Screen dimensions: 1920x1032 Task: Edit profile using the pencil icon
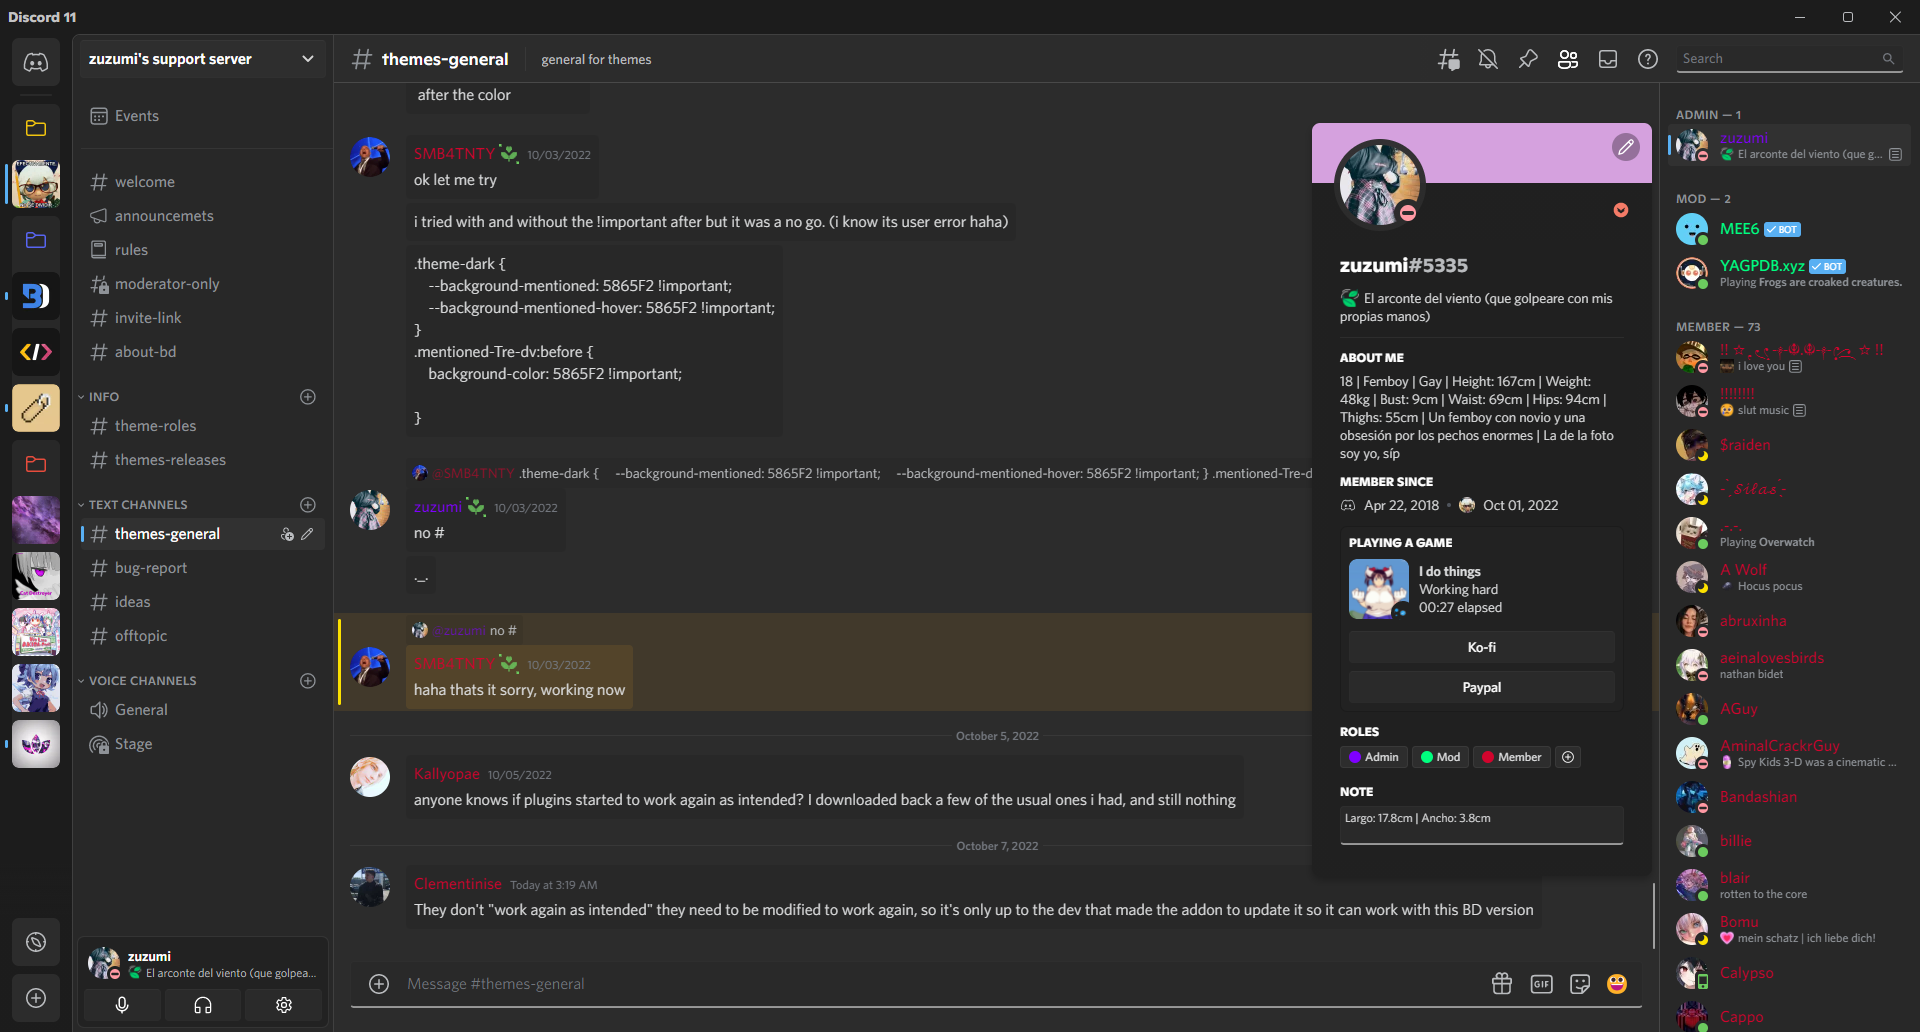click(x=1625, y=147)
